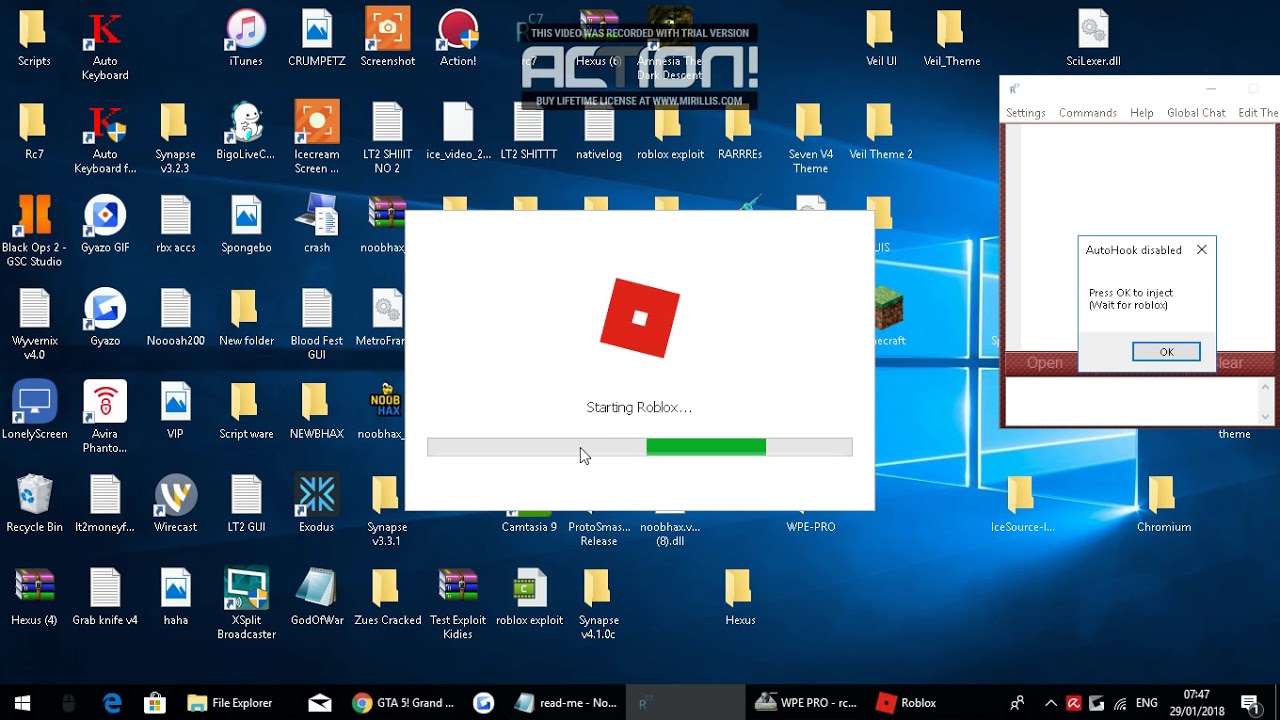1280x720 pixels.
Task: Open the Chromium folder on desktop
Action: tap(1163, 503)
